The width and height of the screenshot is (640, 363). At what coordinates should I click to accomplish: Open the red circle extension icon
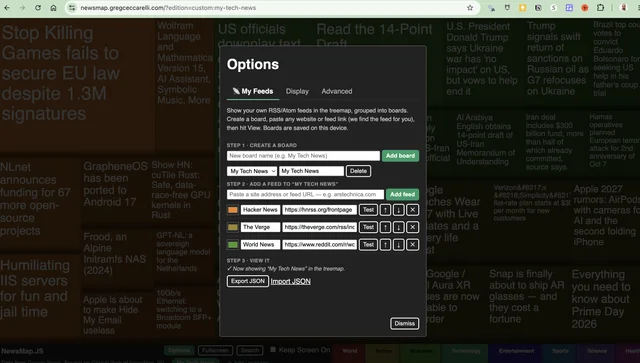[584, 8]
